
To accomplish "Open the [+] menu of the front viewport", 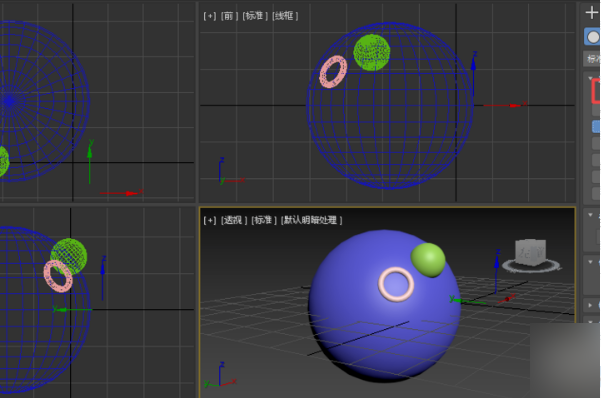I will 210,16.
